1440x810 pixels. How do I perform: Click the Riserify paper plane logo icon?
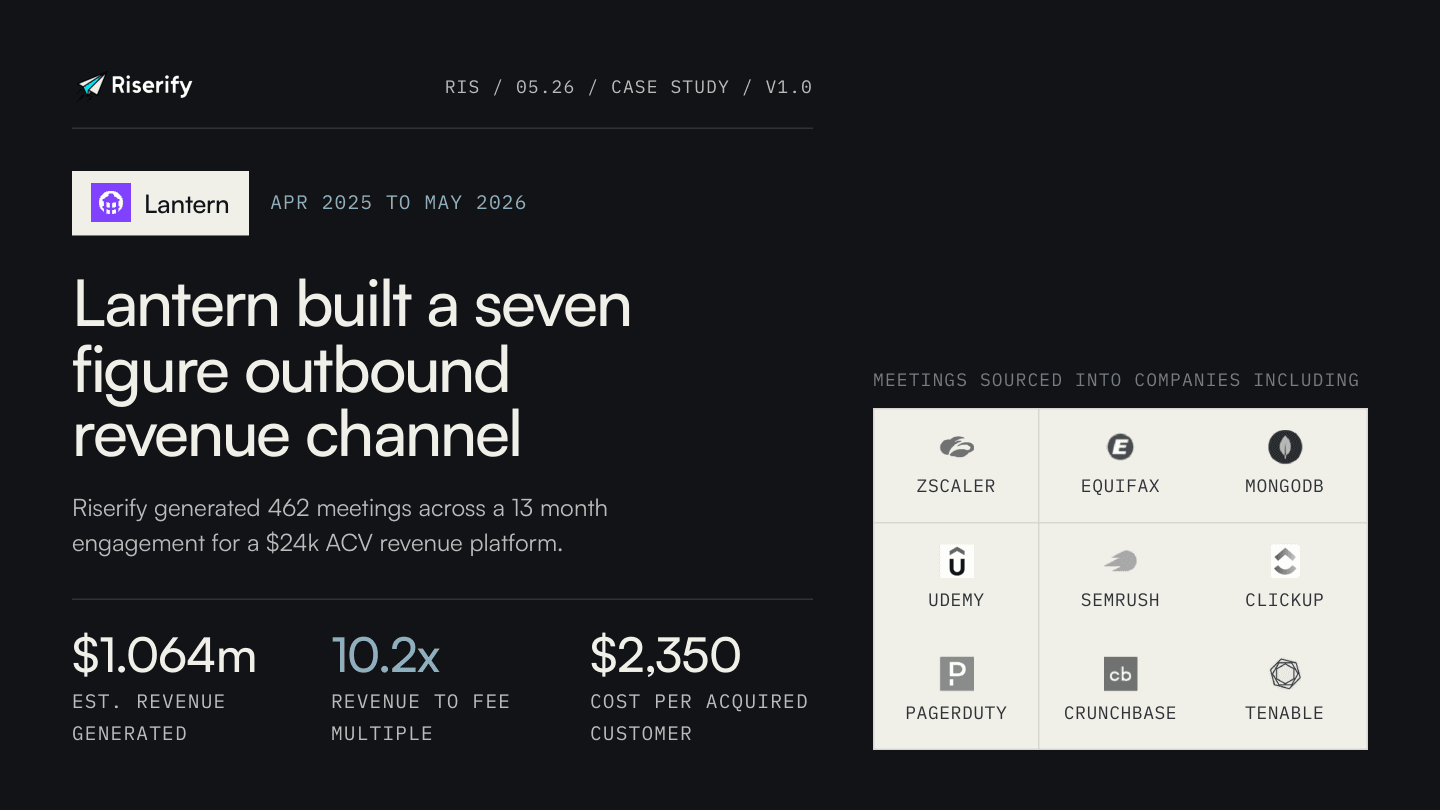91,87
